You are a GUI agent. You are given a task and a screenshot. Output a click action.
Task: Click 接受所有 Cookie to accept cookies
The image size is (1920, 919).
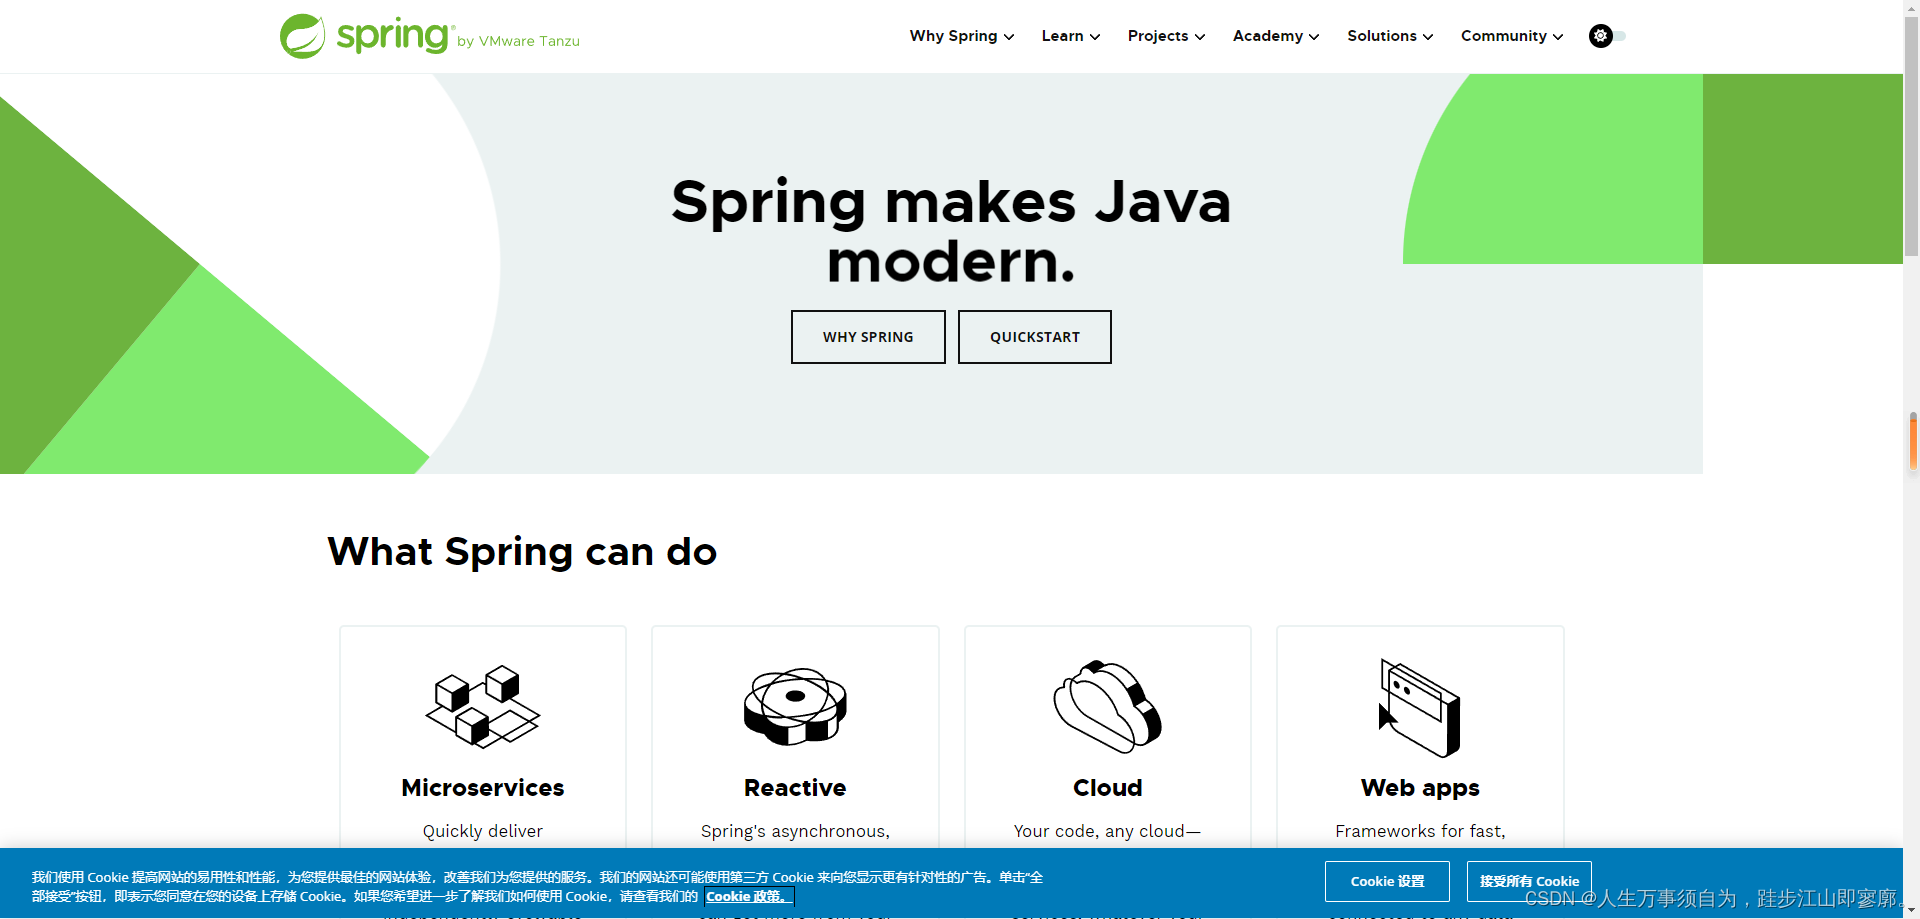1528,881
